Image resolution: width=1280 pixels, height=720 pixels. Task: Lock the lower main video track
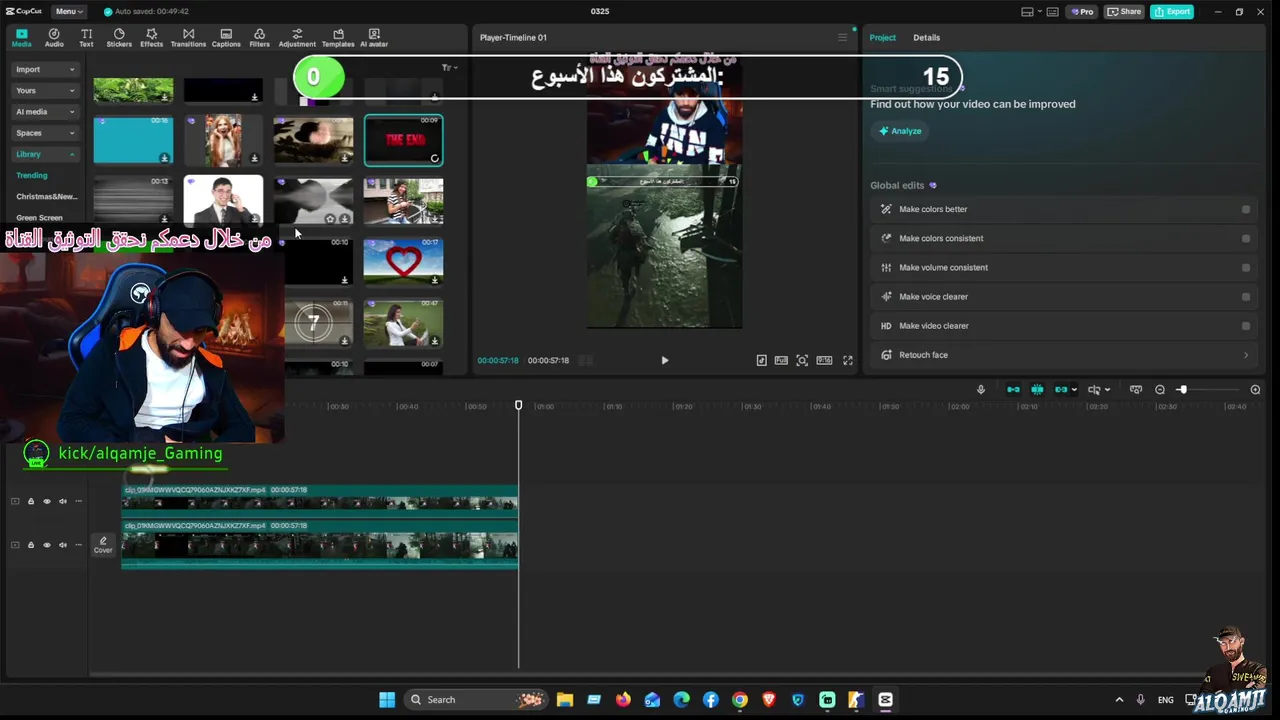coord(31,545)
